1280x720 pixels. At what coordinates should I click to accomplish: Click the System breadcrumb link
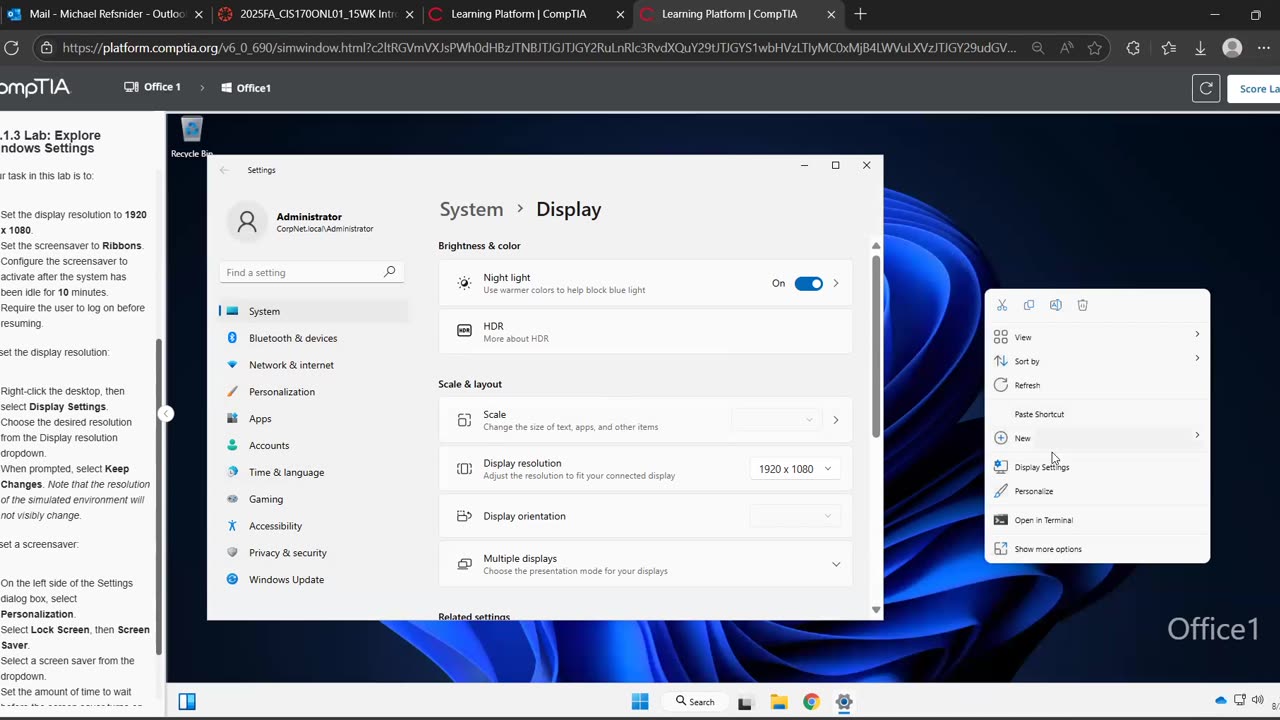pos(471,209)
